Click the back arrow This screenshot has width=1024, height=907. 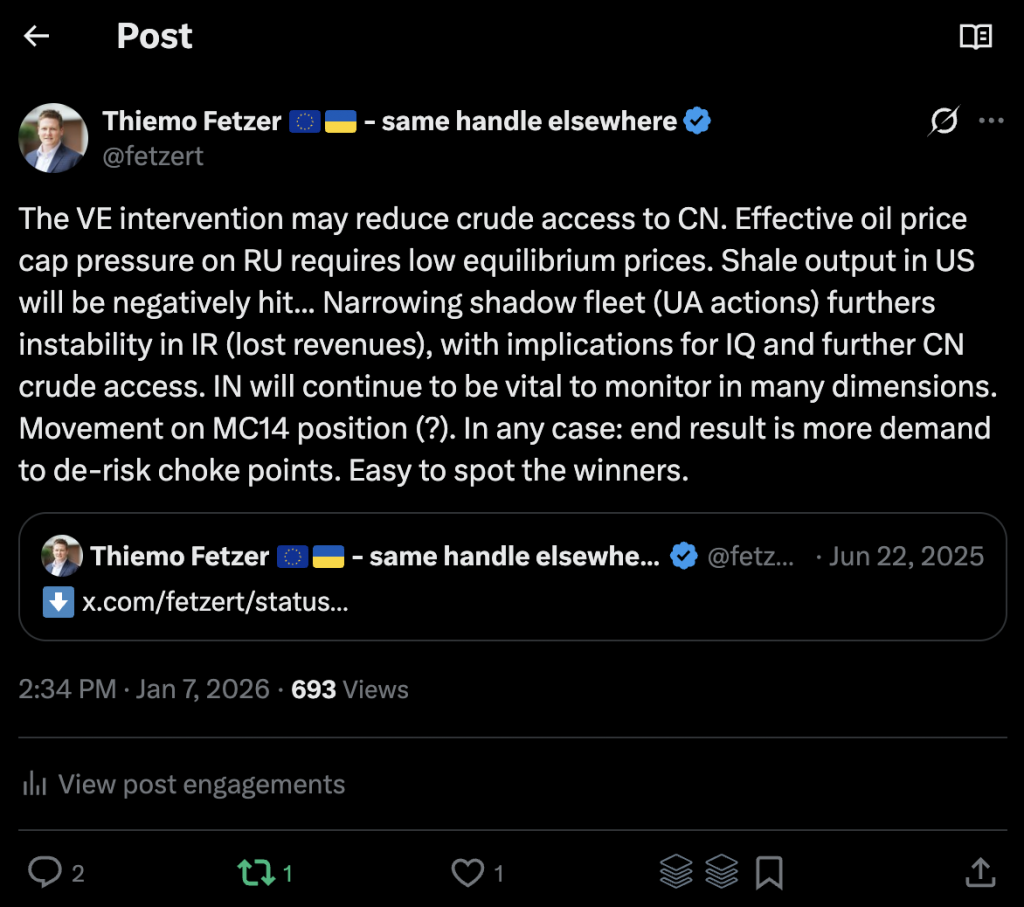37,37
